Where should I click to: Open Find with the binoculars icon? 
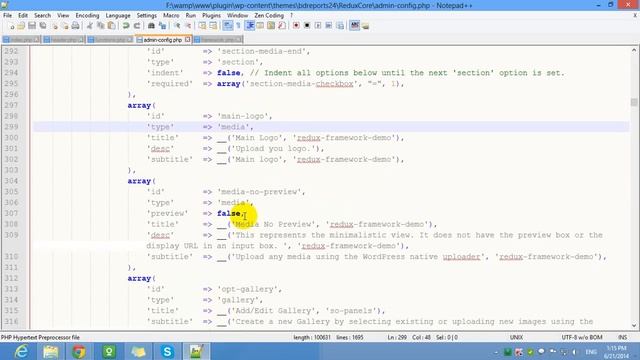click(151, 26)
